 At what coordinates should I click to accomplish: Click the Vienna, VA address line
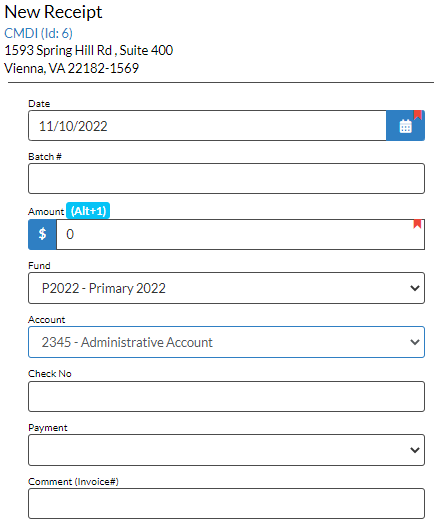(71, 68)
